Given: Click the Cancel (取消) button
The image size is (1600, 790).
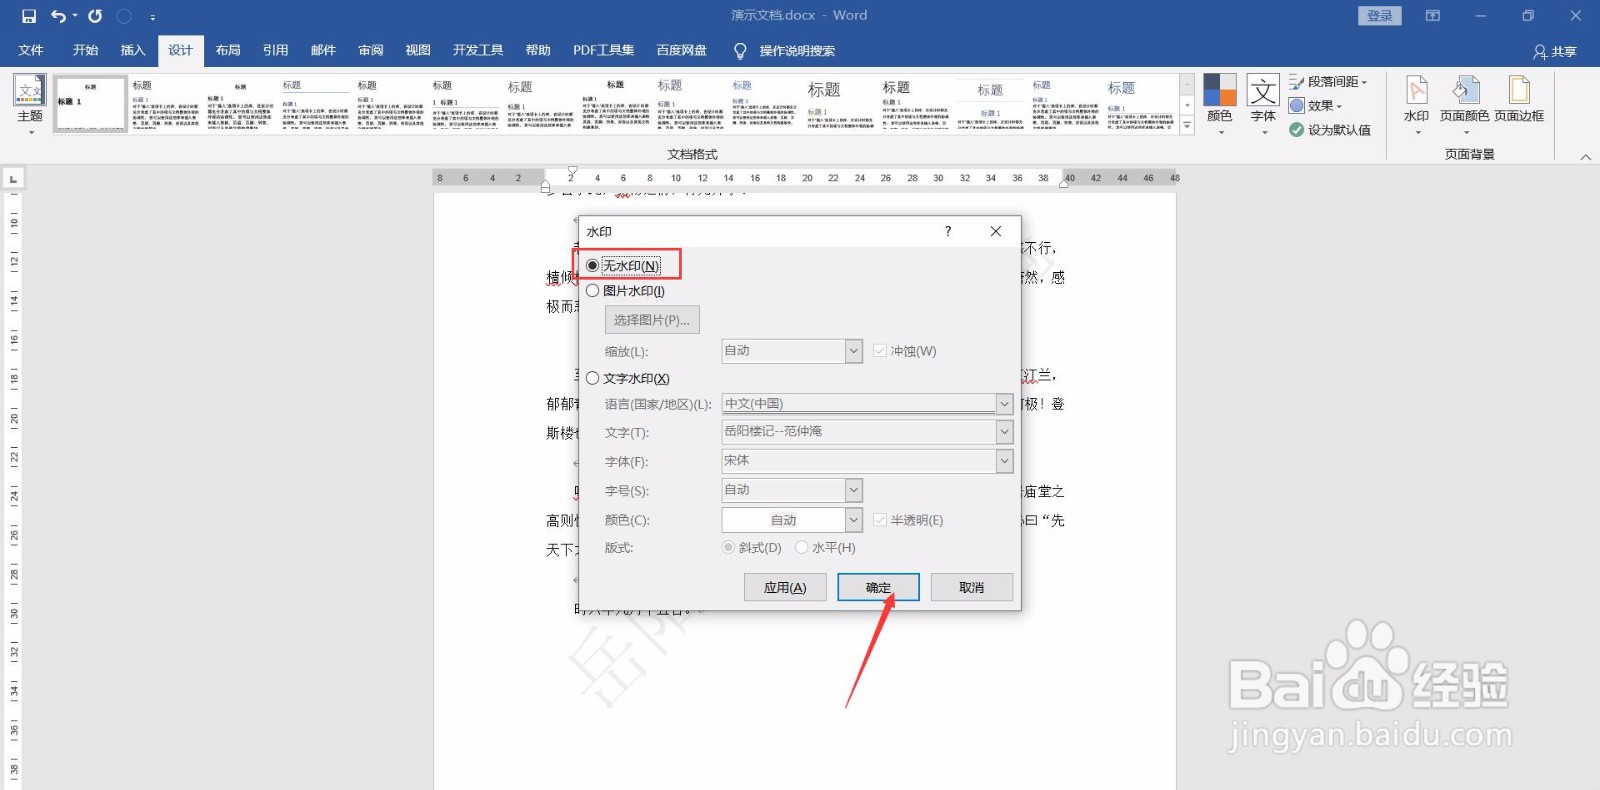Looking at the screenshot, I should [972, 587].
